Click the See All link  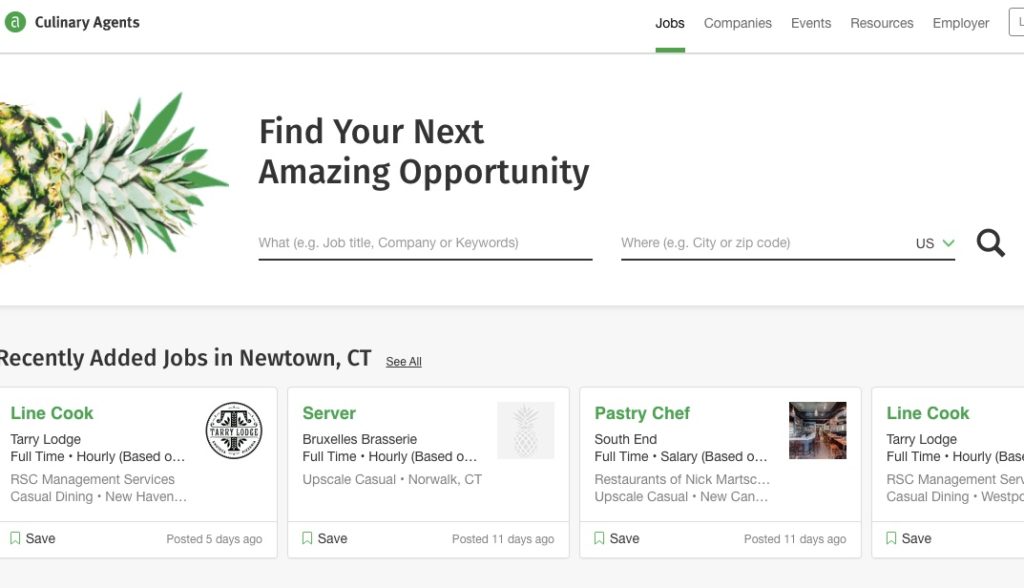coord(404,361)
